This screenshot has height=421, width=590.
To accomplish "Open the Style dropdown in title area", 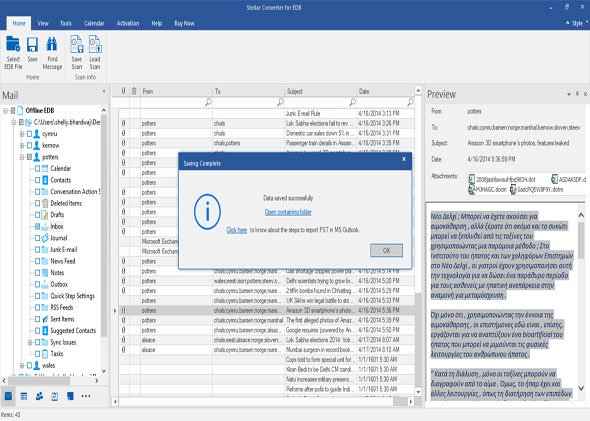I will point(577,23).
